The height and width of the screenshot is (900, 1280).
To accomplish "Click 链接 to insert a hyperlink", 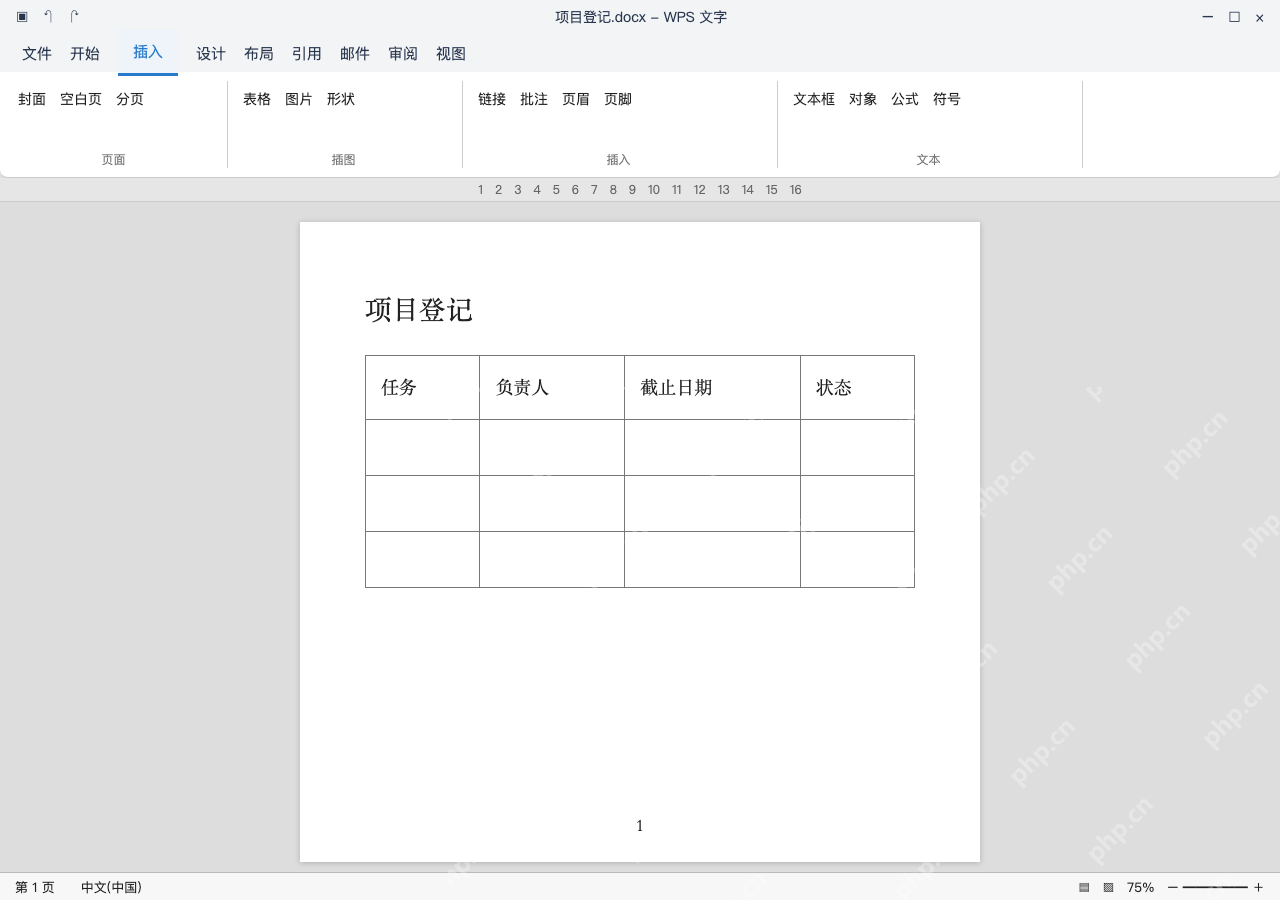I will pos(492,99).
